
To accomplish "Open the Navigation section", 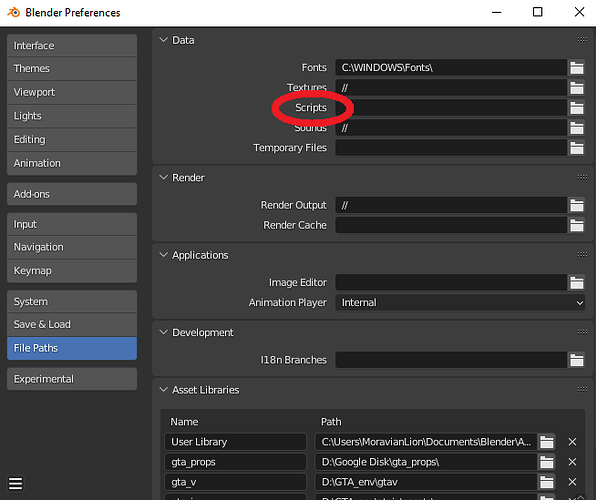I will (72, 248).
